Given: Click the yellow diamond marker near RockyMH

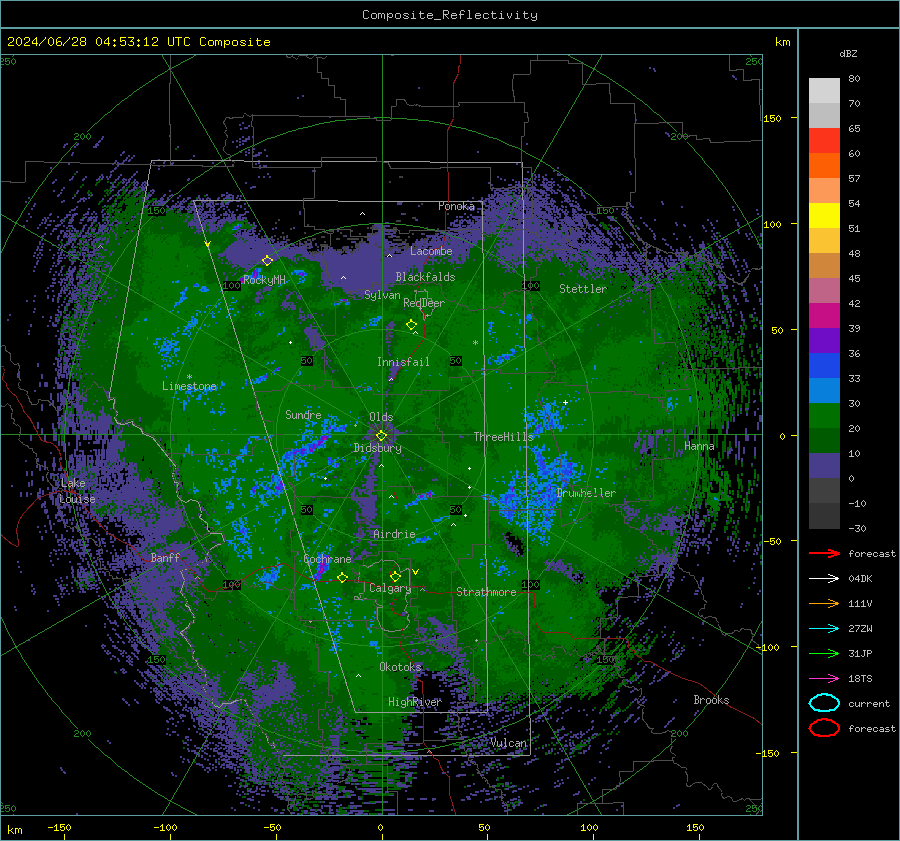Looking at the screenshot, I should (267, 261).
